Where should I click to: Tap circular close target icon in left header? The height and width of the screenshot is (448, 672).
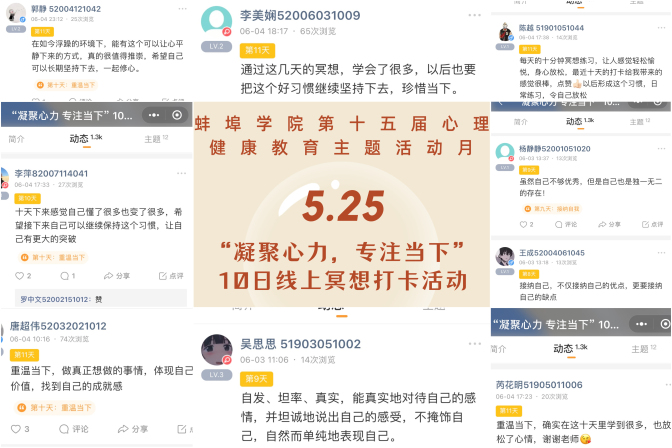[177, 115]
